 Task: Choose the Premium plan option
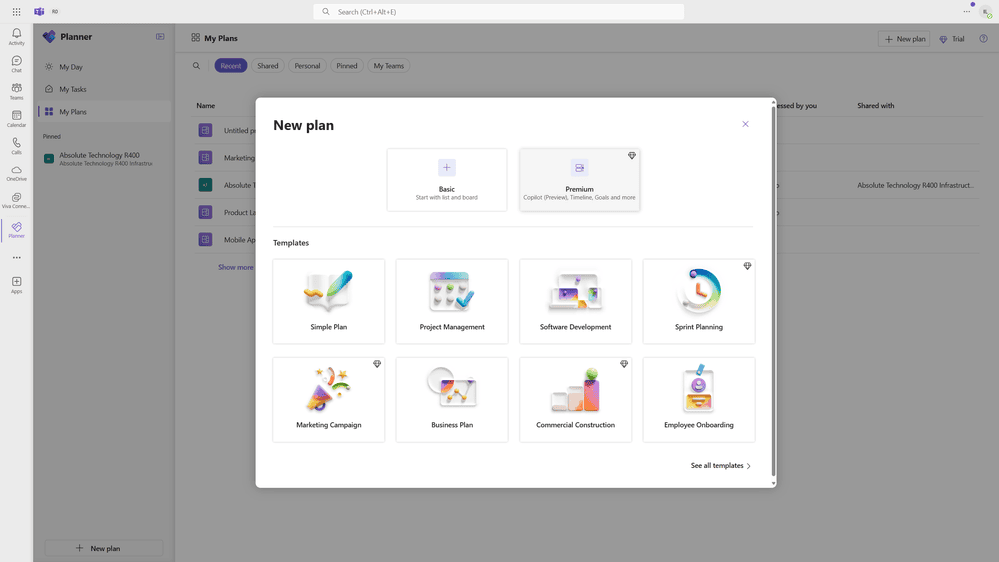point(579,180)
